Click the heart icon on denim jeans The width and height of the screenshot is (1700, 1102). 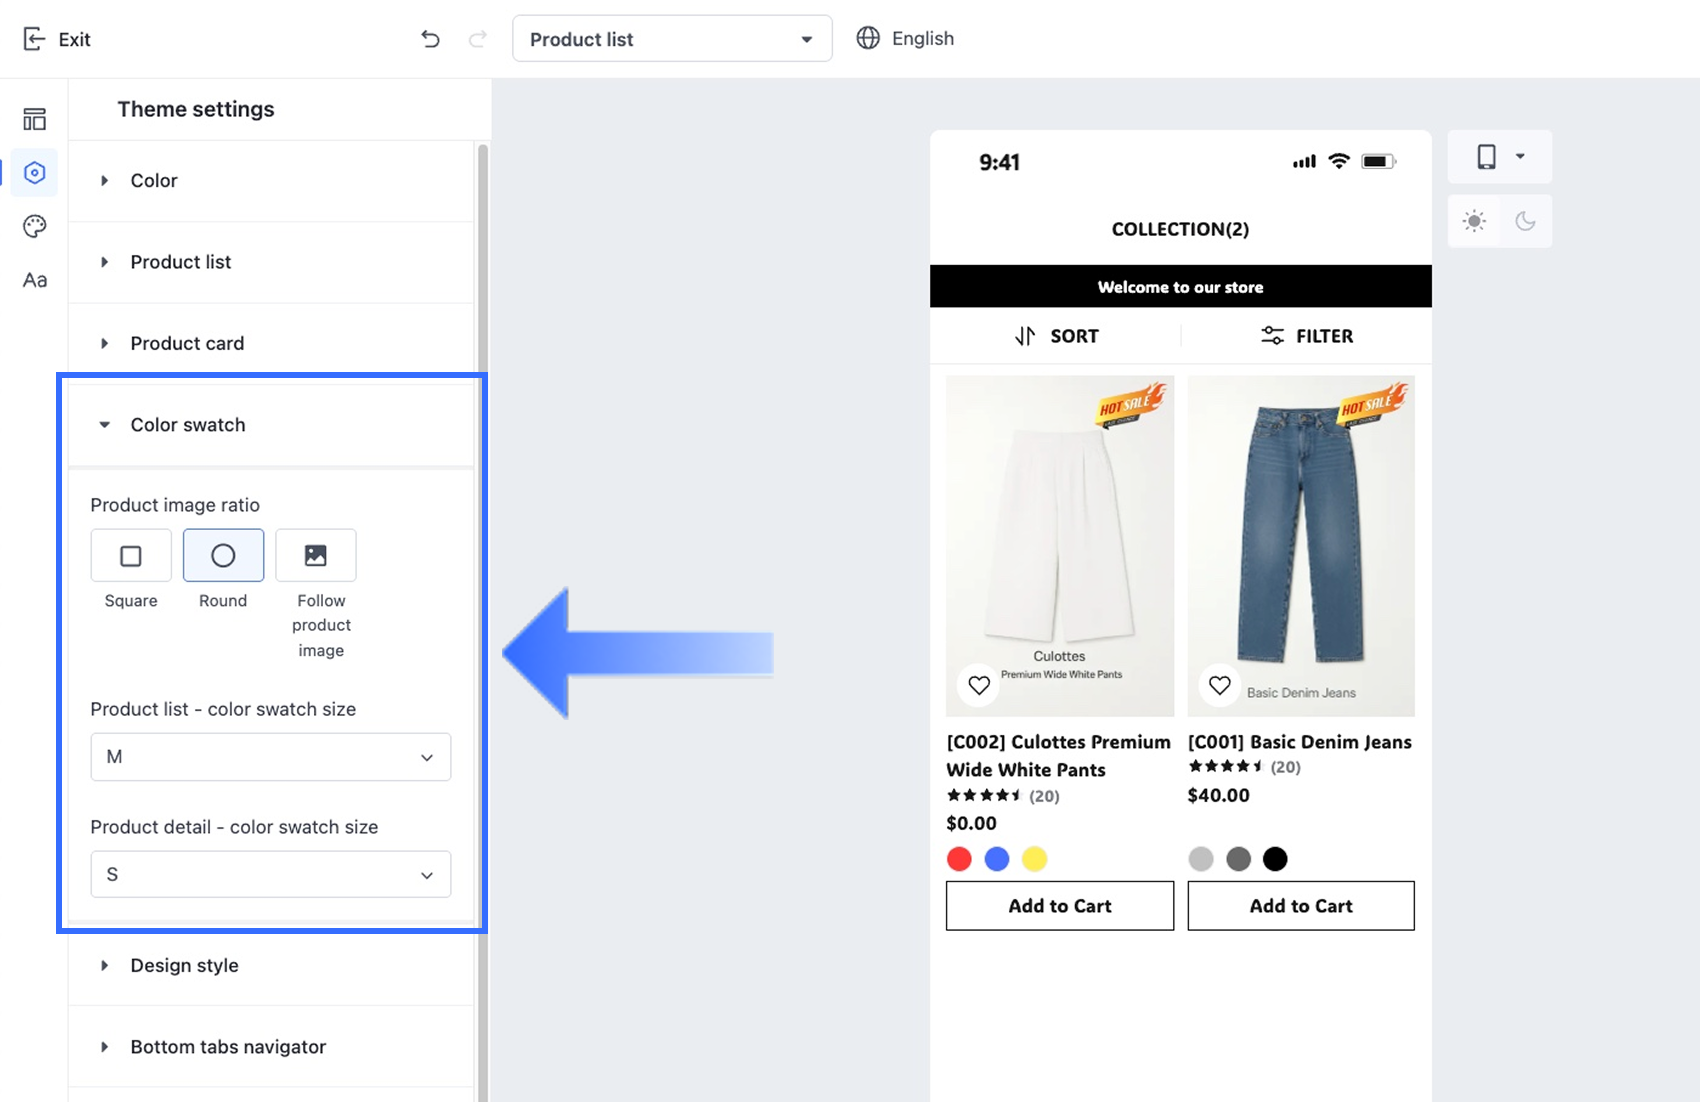coord(1219,685)
